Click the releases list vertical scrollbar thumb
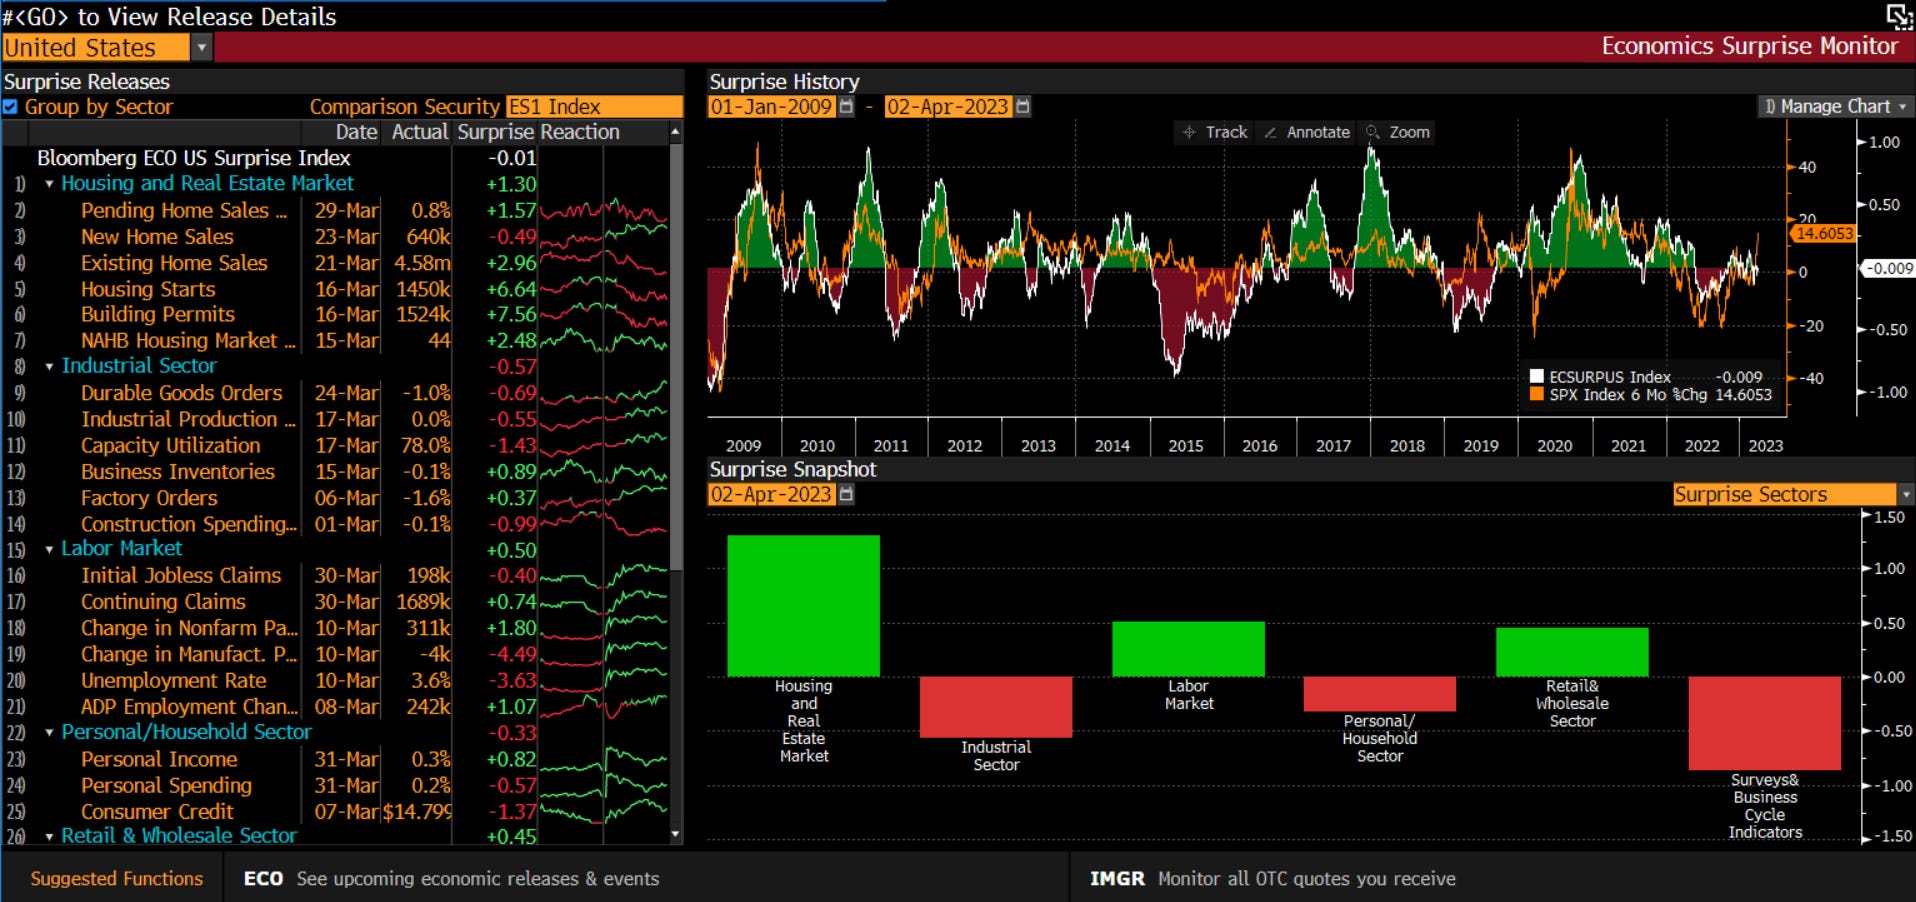This screenshot has height=902, width=1916. pyautogui.click(x=676, y=357)
